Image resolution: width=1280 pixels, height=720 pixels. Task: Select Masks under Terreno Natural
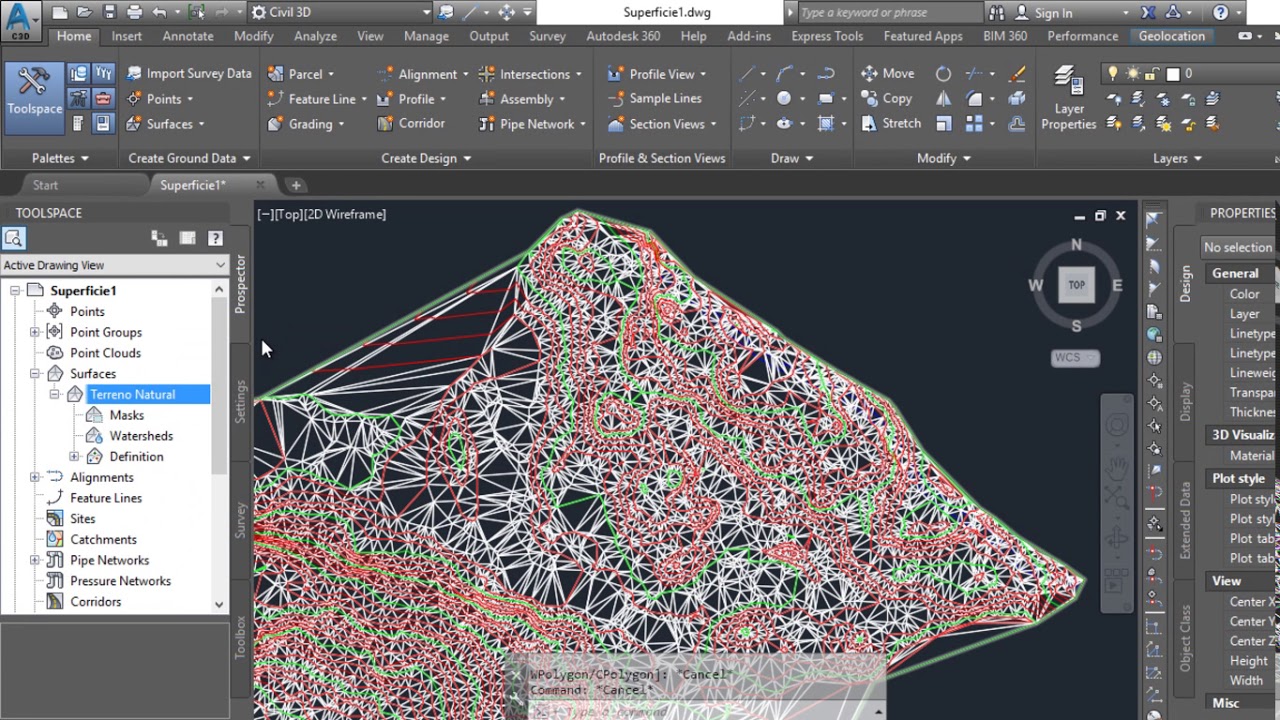(x=126, y=415)
